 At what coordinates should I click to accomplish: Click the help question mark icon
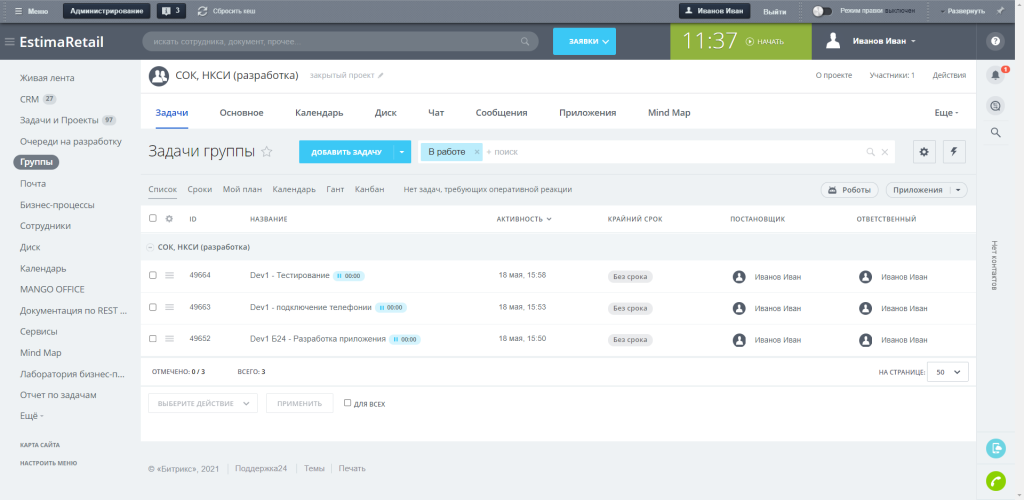click(995, 41)
